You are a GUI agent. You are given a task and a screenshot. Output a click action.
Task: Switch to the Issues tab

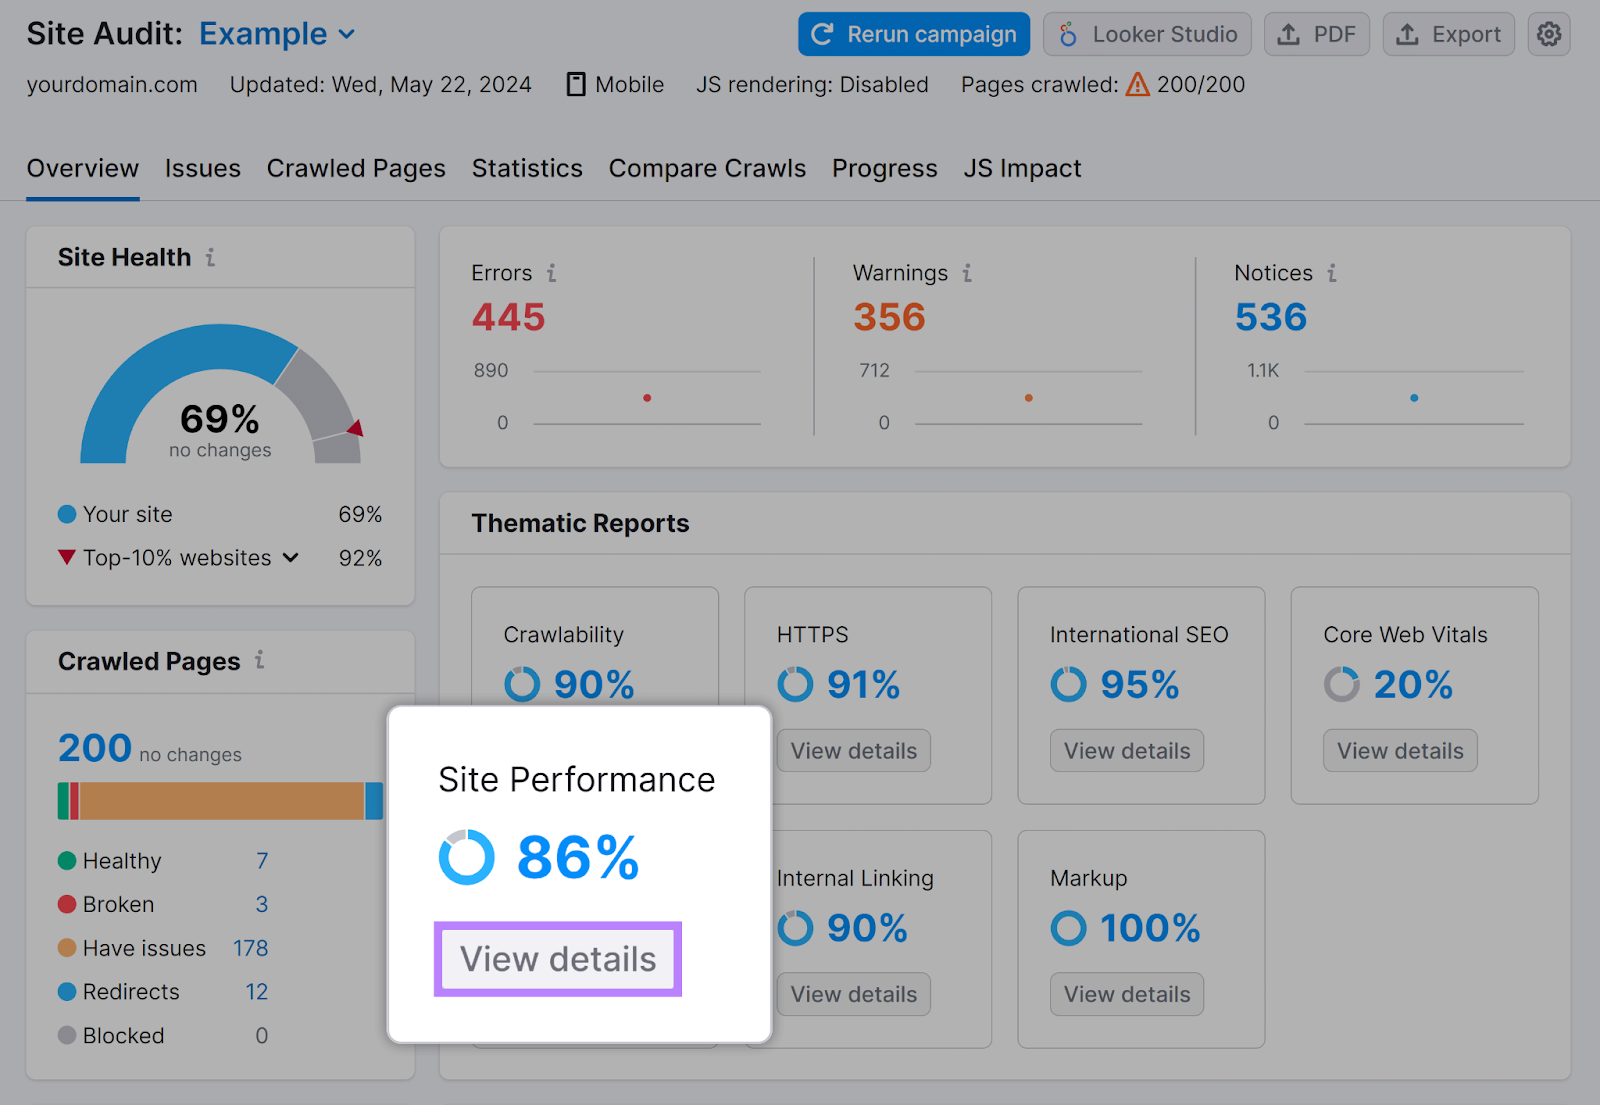coord(202,168)
